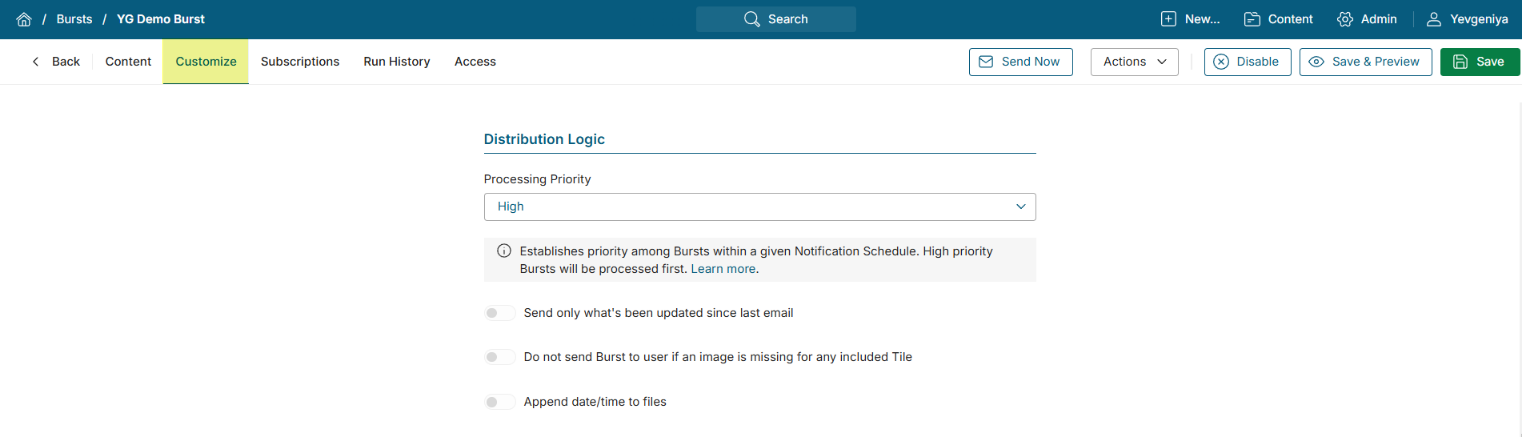Follow the Learn more link
Screen dimensions: 1522x437
click(x=723, y=269)
